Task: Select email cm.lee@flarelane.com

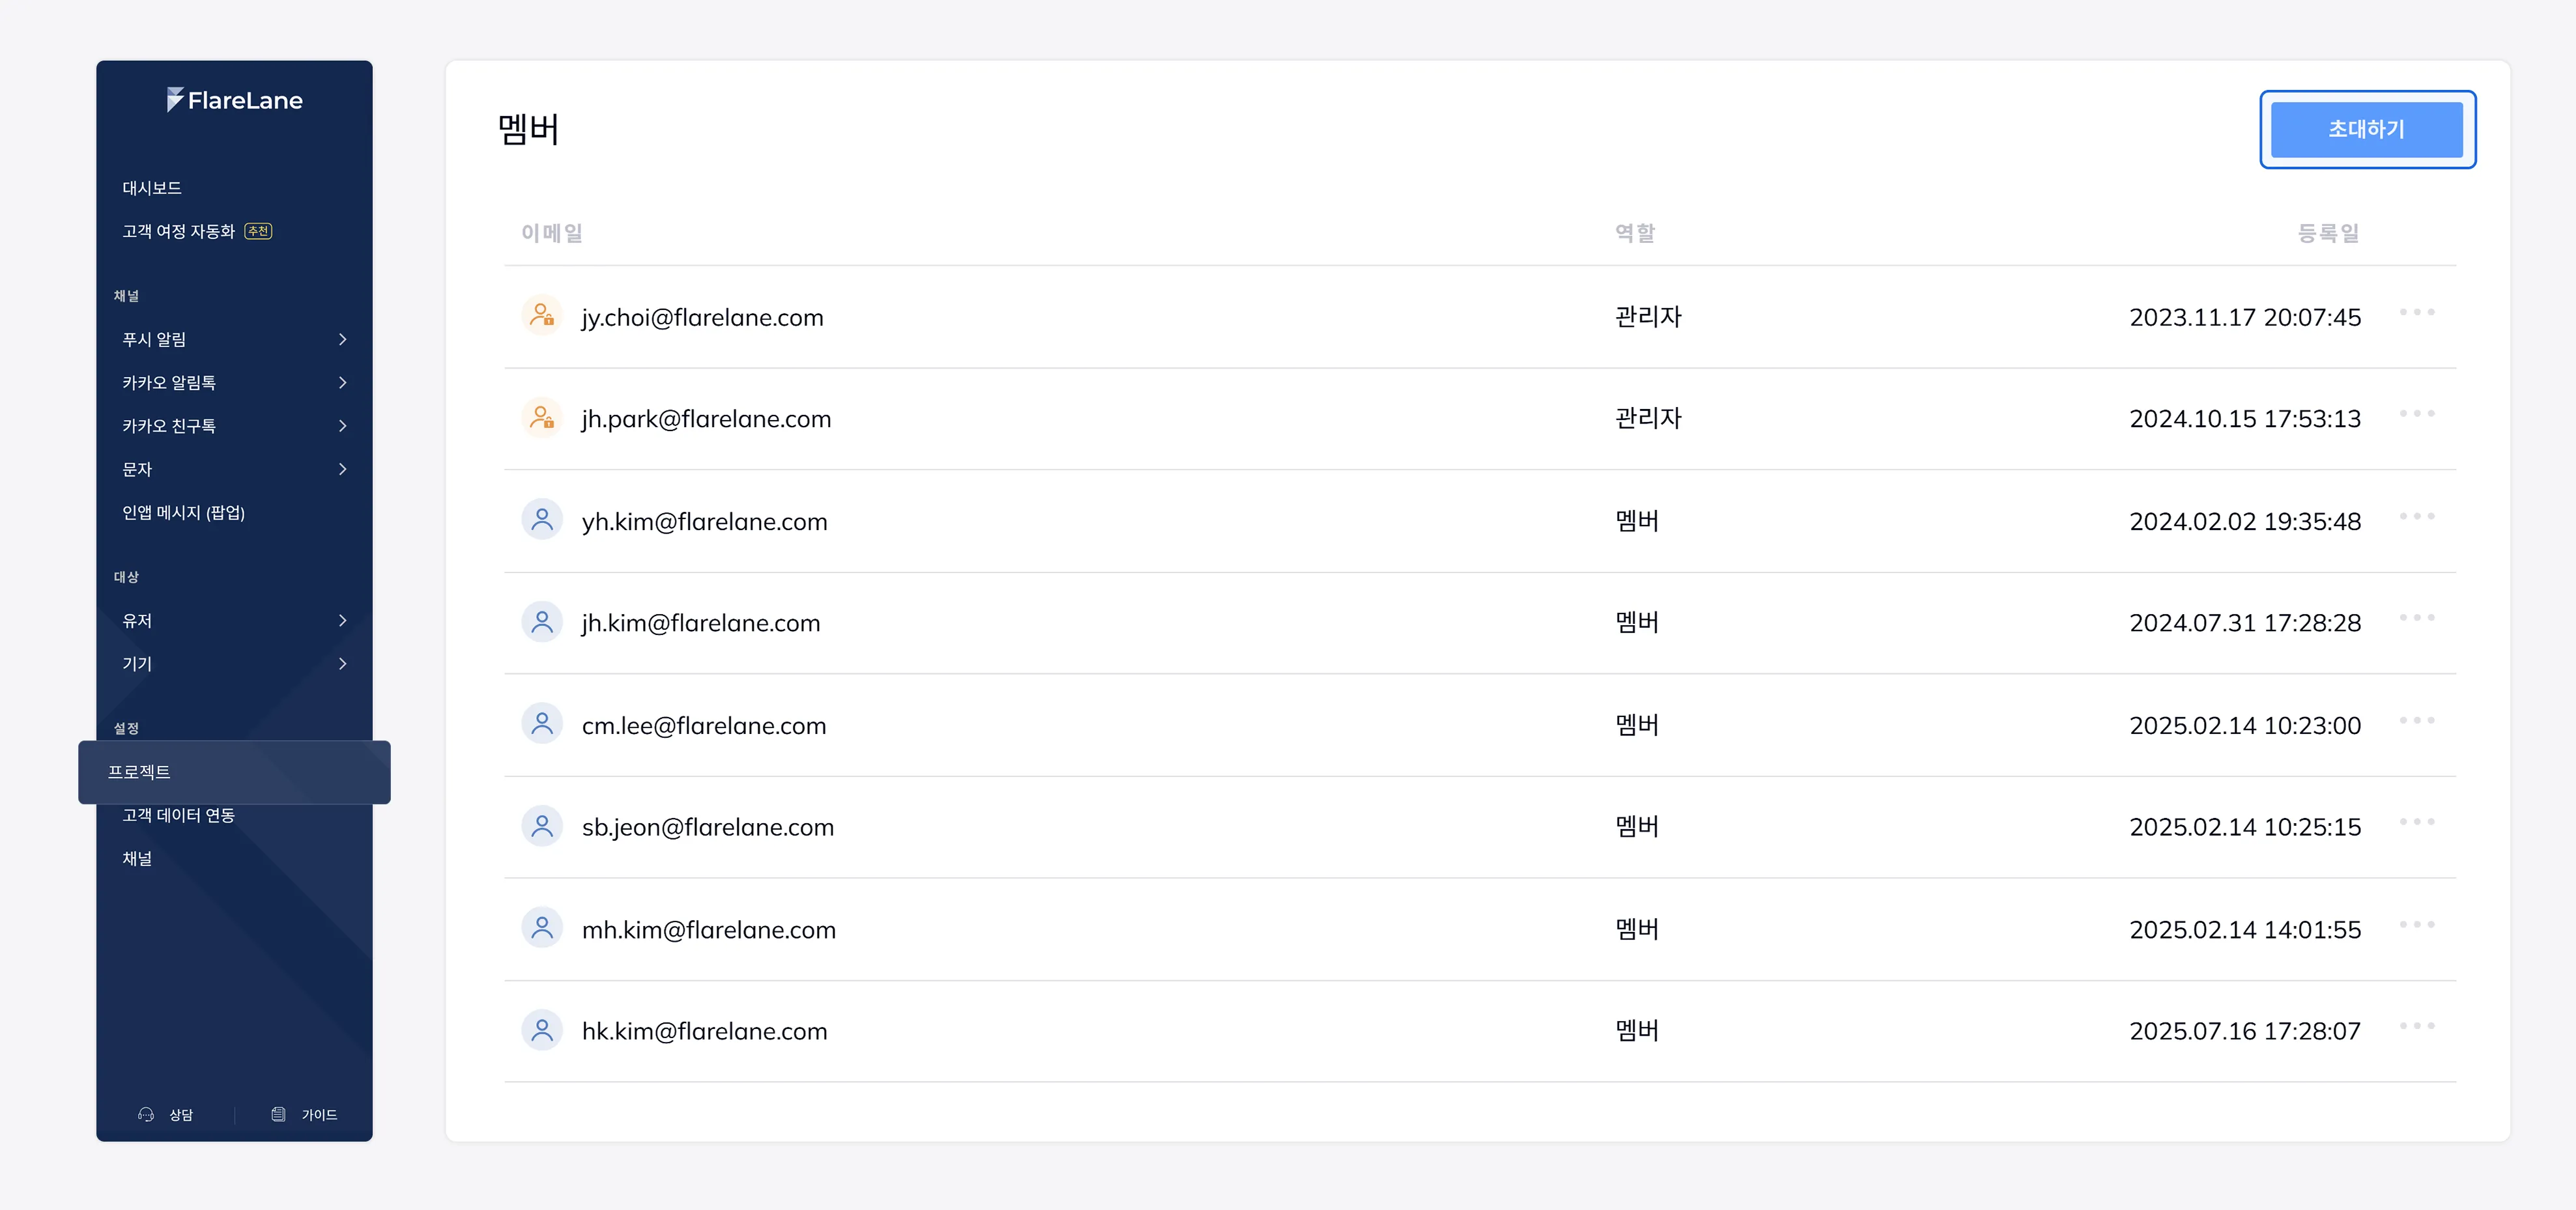Action: pyautogui.click(x=704, y=725)
